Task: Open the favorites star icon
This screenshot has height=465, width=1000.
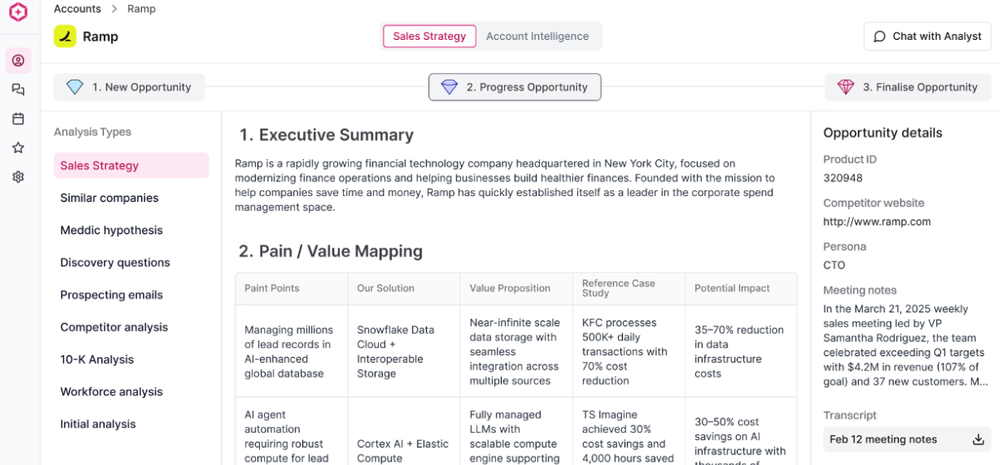Action: 18,148
